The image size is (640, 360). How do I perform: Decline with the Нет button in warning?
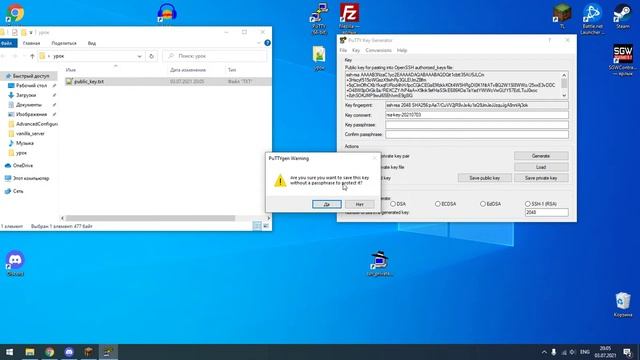click(x=359, y=204)
